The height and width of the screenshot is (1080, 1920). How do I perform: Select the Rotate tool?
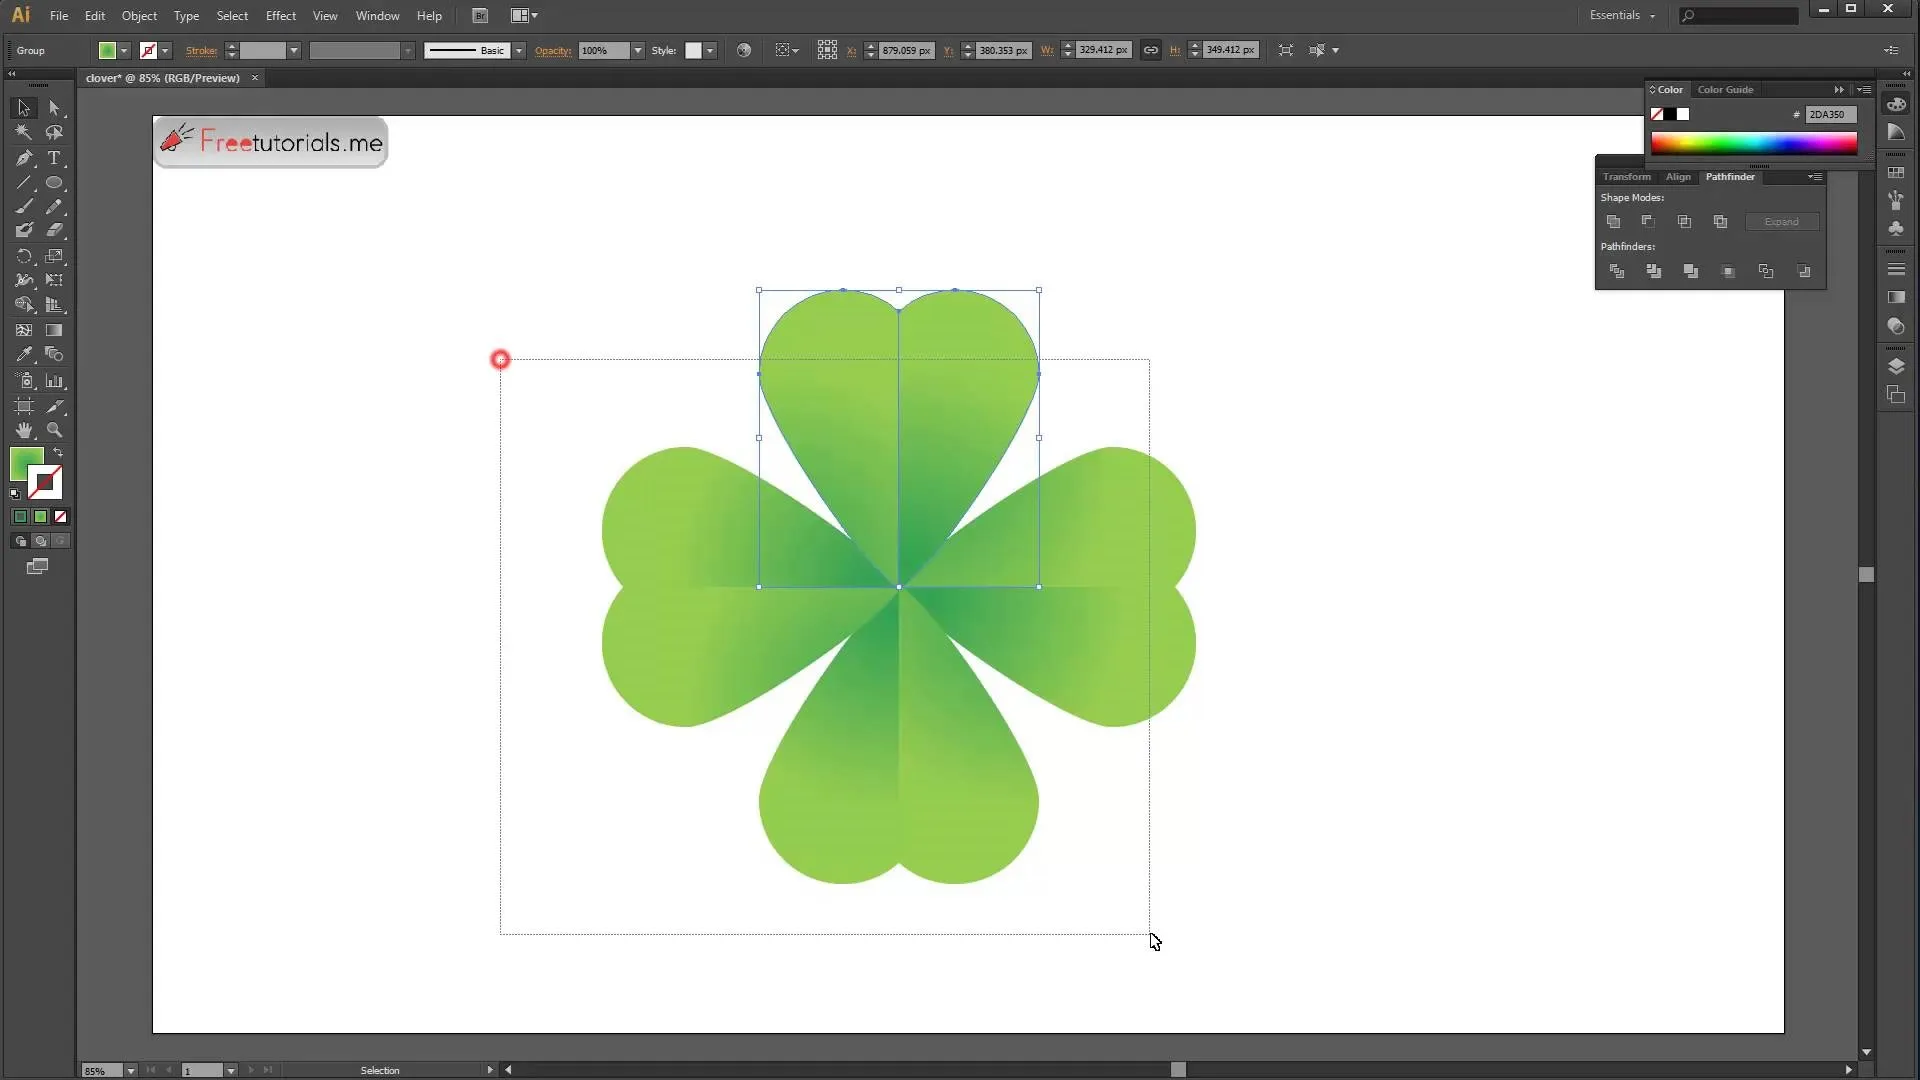24,256
